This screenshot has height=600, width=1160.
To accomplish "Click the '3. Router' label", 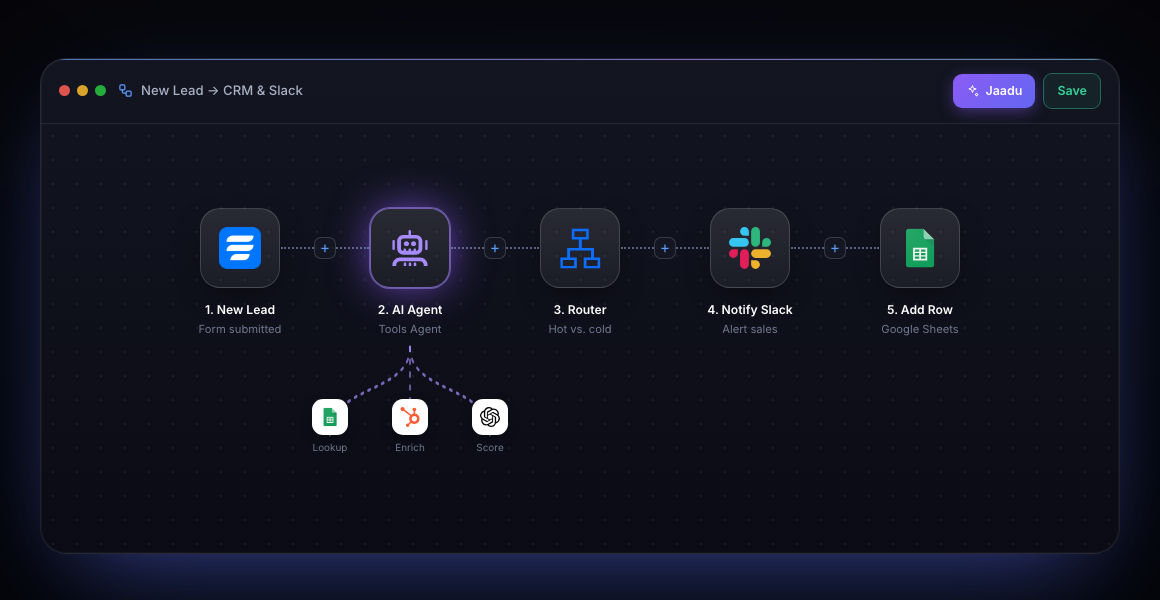I will coord(580,310).
